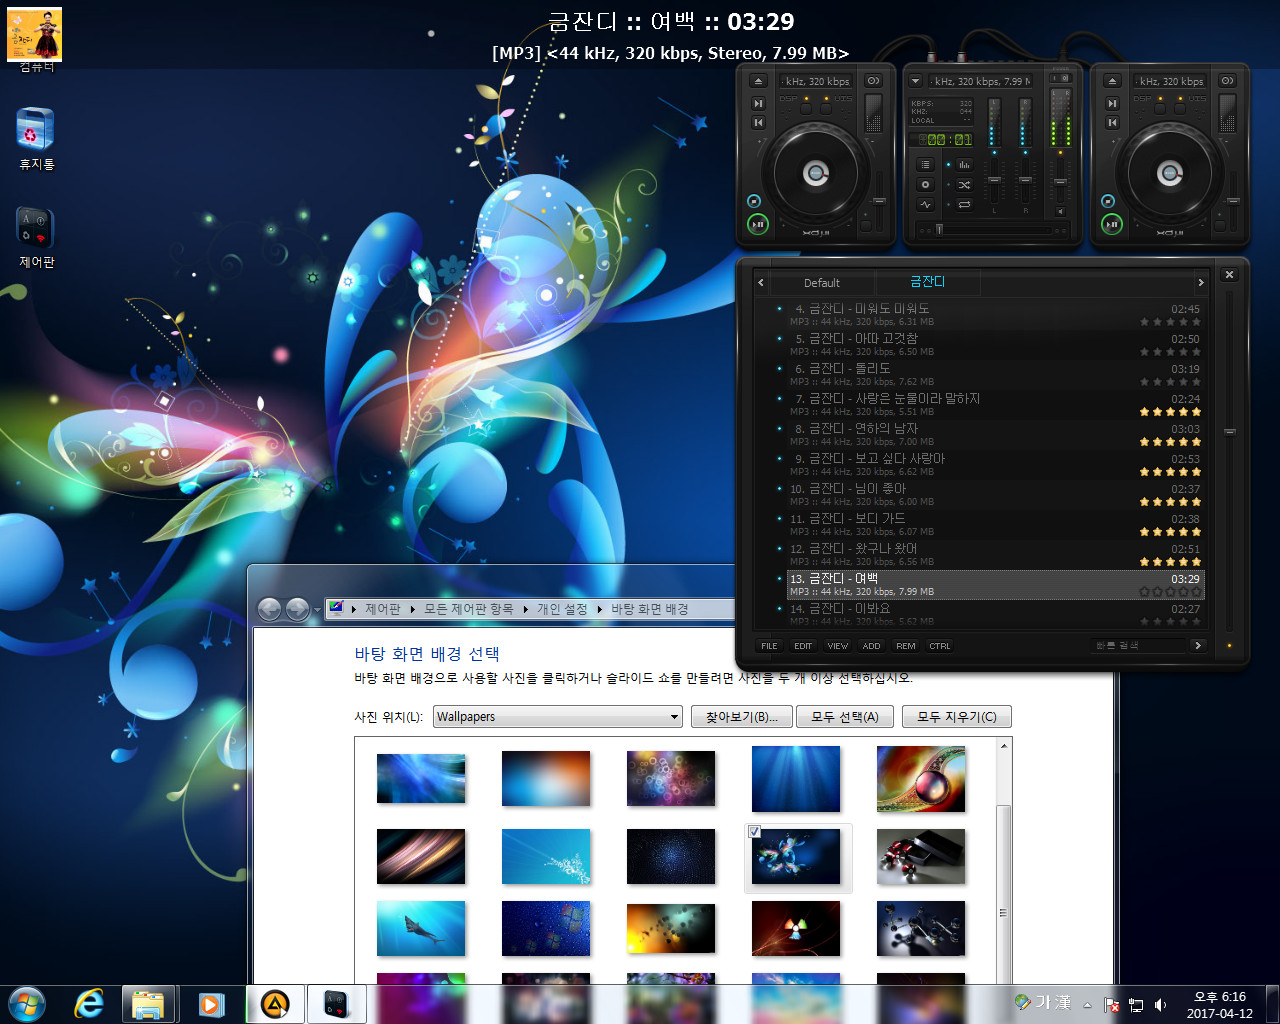
Task: Toggle repeat playback mode
Action: tap(964, 204)
